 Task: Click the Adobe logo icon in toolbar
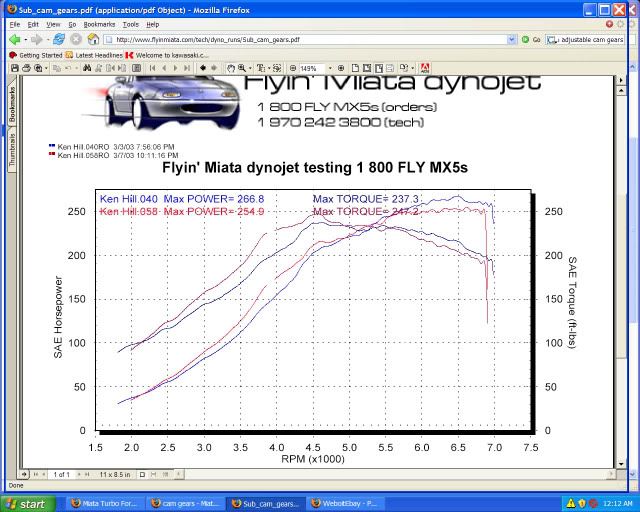coord(425,68)
